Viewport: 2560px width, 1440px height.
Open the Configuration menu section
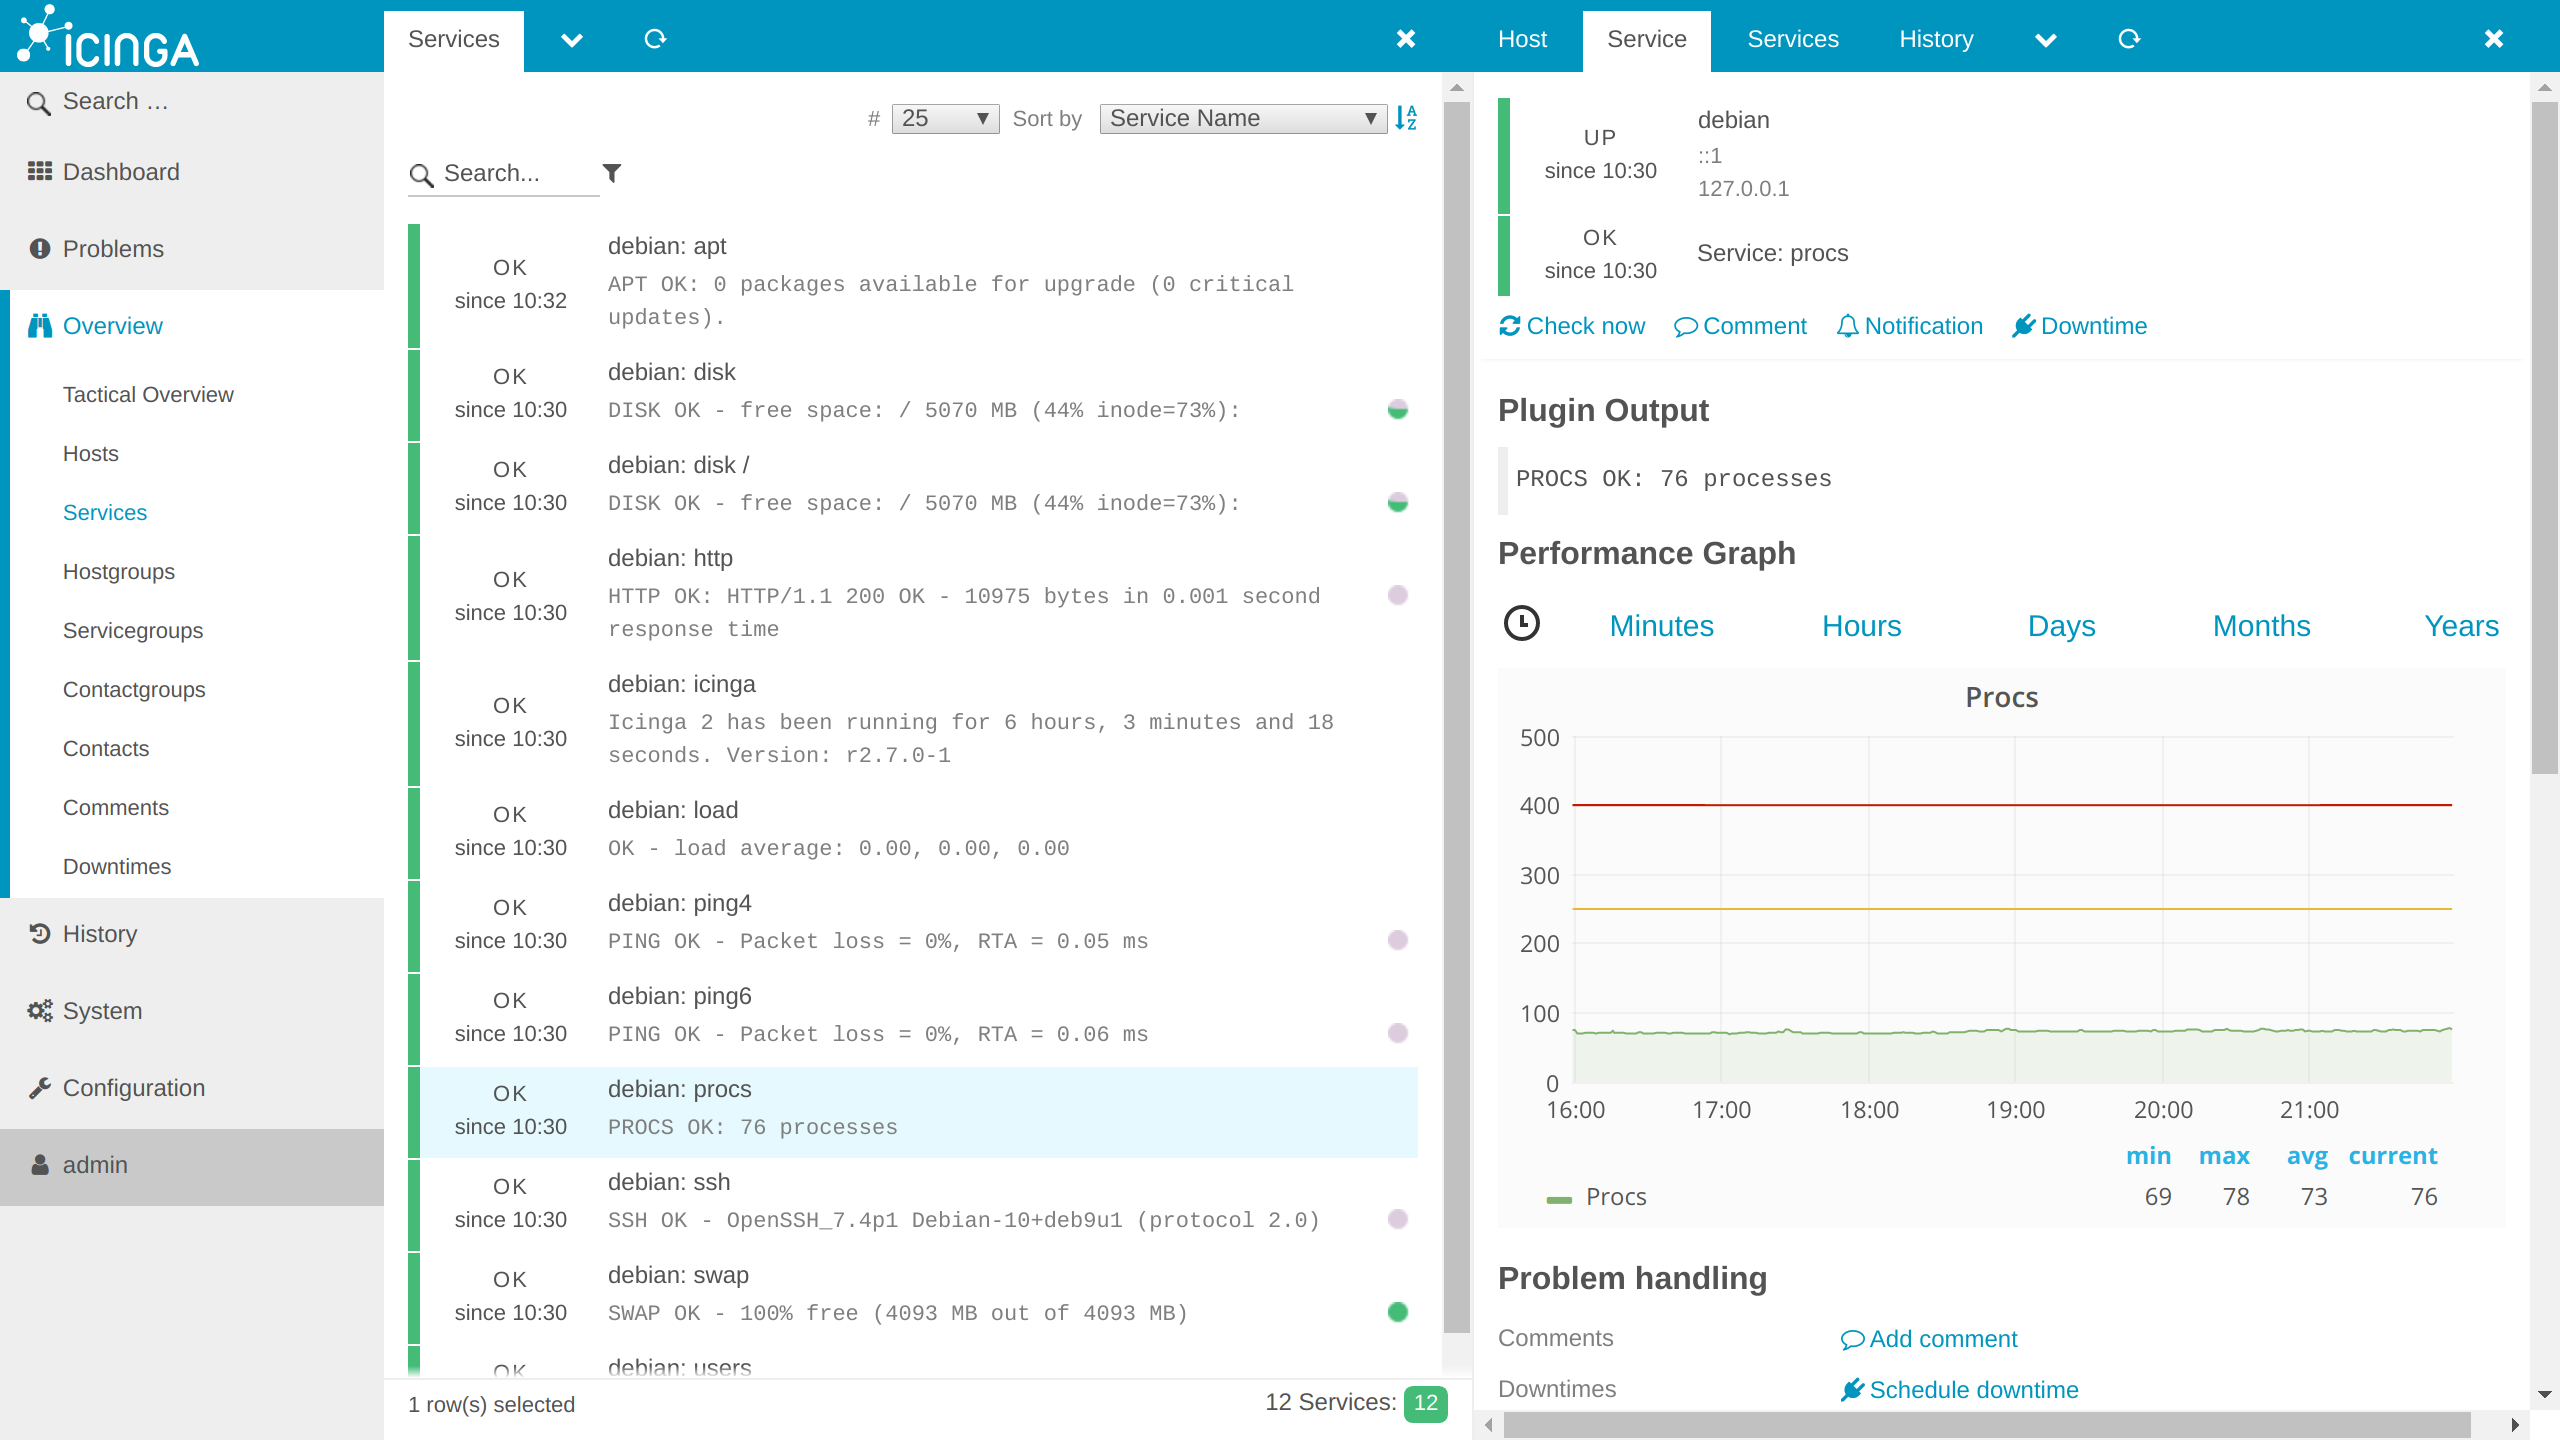[133, 1088]
